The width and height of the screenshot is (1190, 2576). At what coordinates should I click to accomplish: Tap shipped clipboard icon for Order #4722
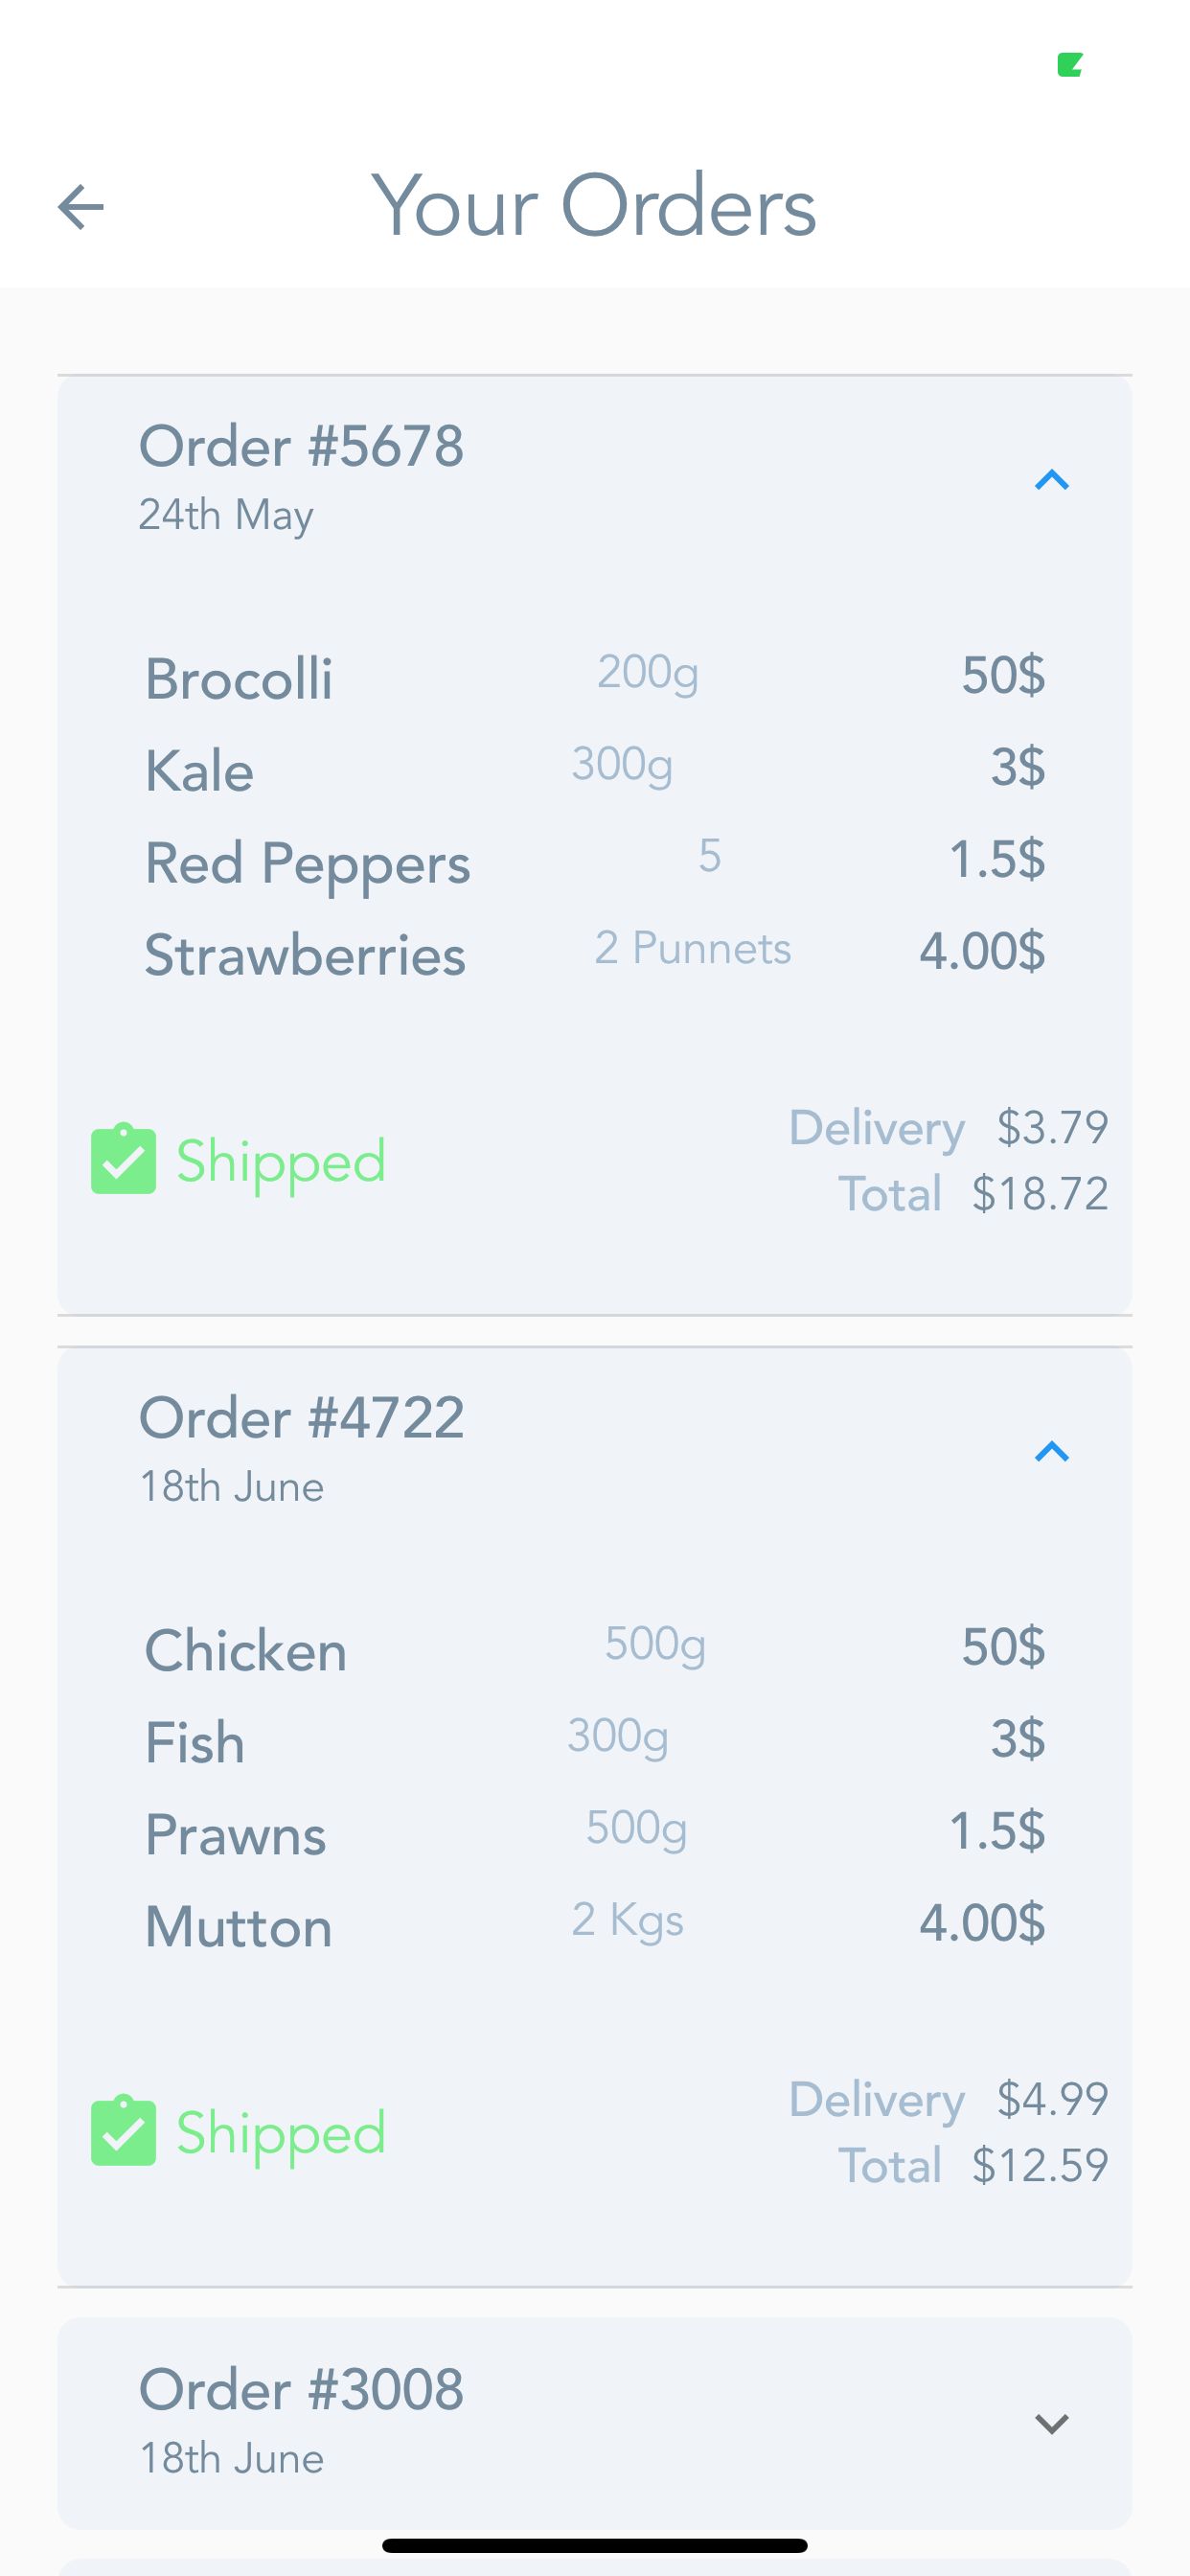tap(124, 2131)
